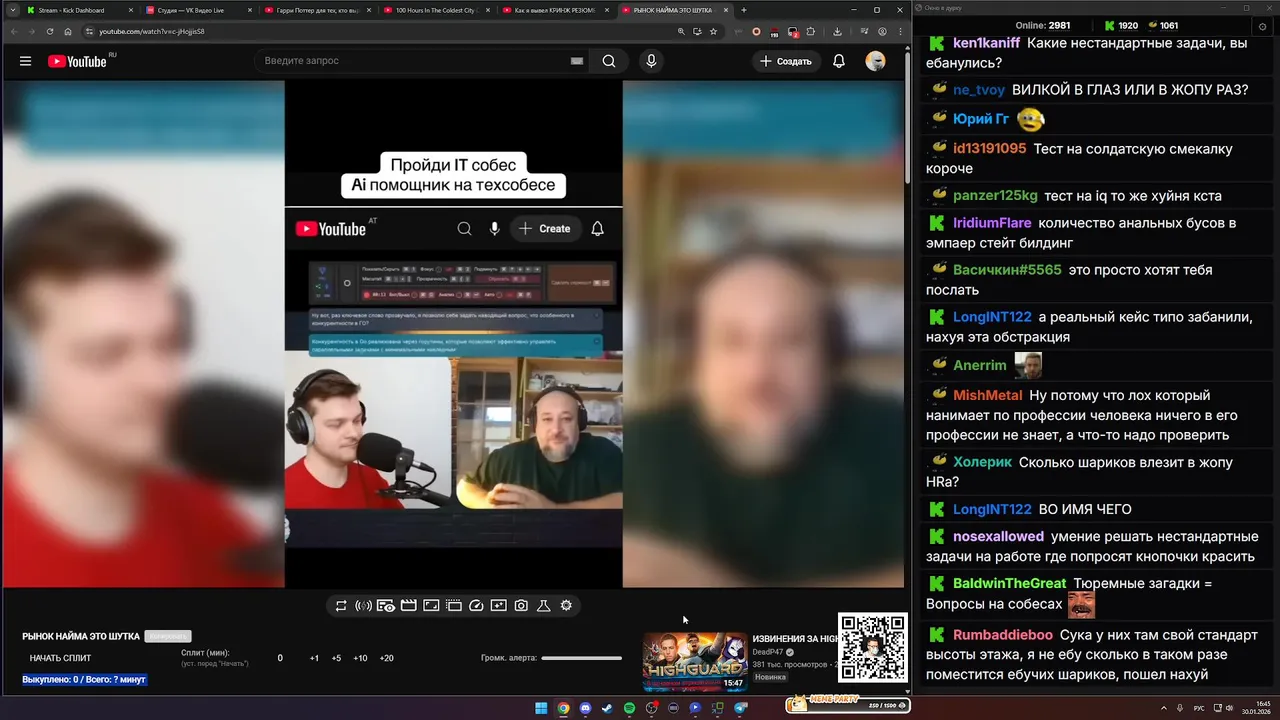The image size is (1280, 720).
Task: Click the inner video's Create button
Action: (545, 229)
